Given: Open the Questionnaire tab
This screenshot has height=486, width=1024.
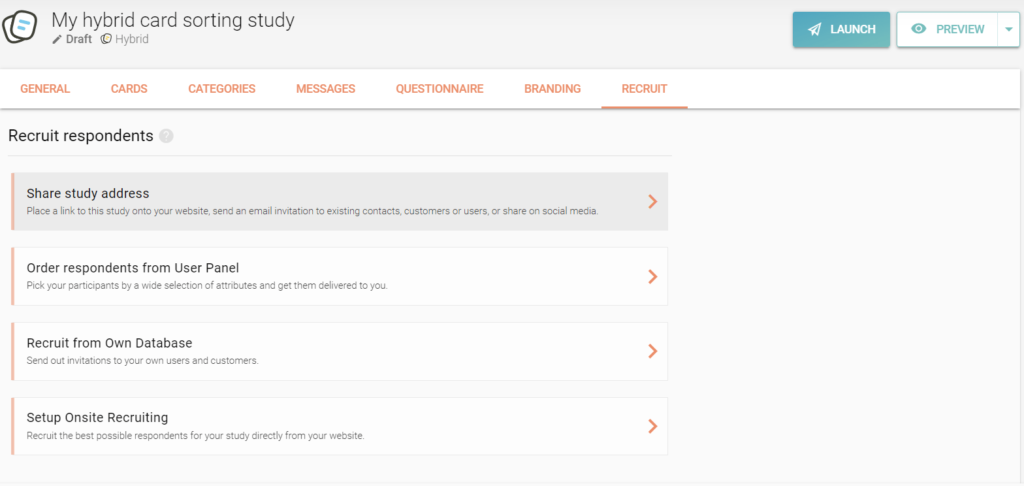Looking at the screenshot, I should 439,89.
